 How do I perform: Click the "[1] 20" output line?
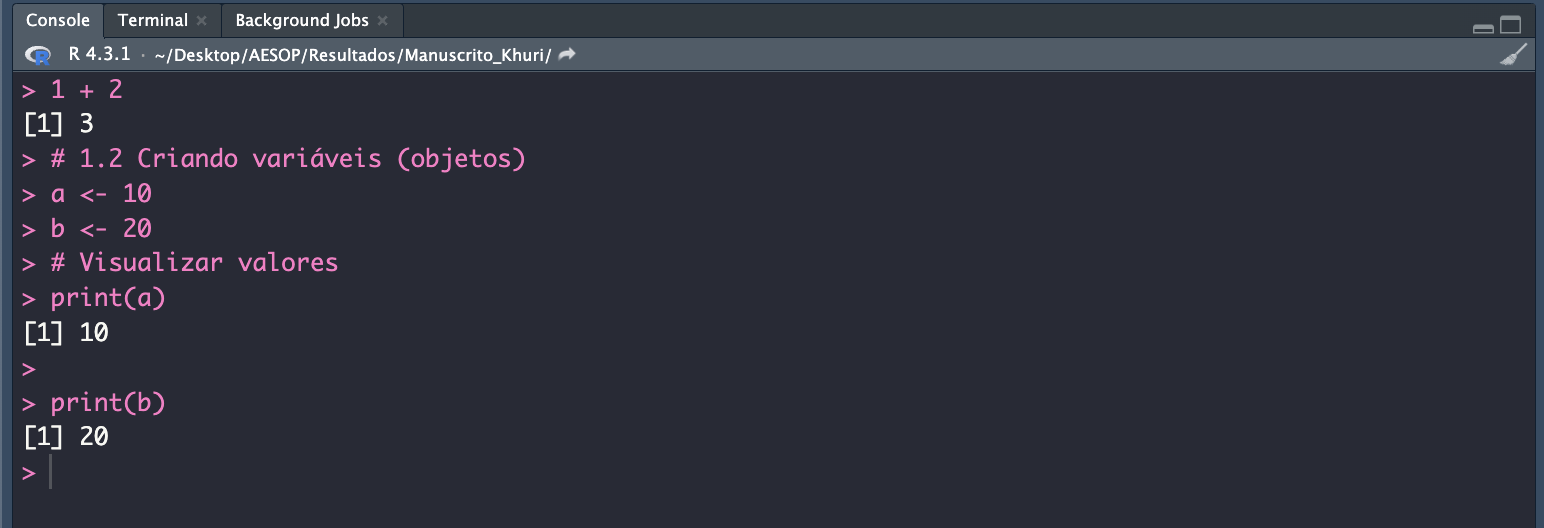[66, 437]
